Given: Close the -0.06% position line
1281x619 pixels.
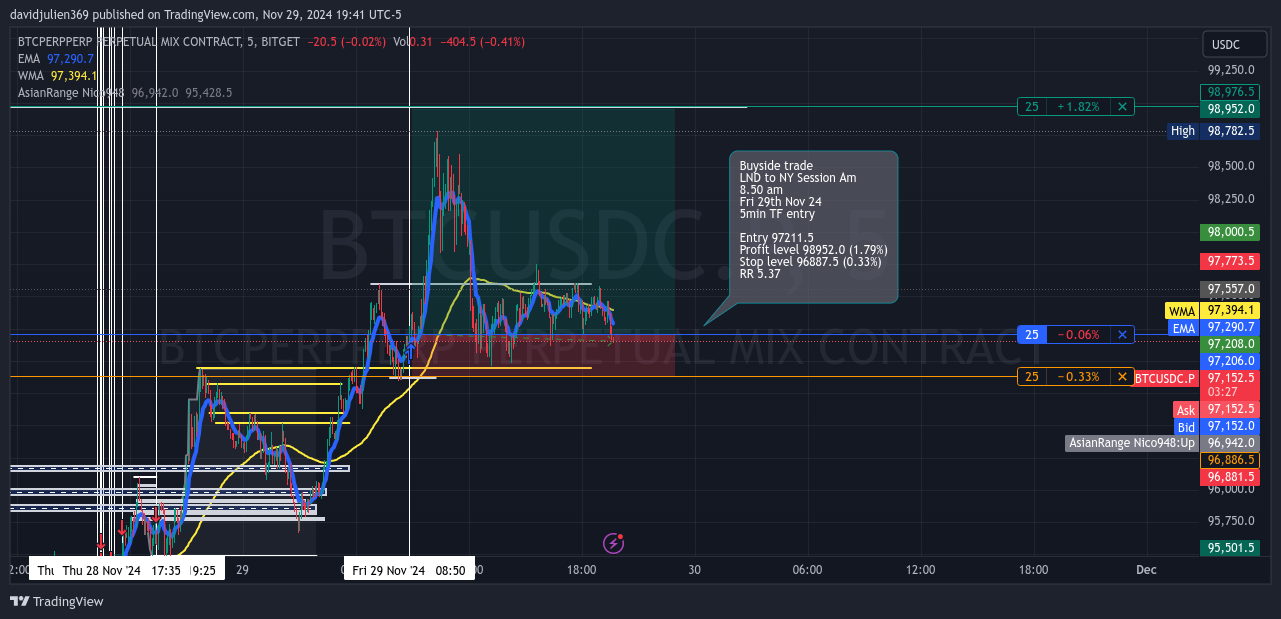Looking at the screenshot, I should [1122, 335].
